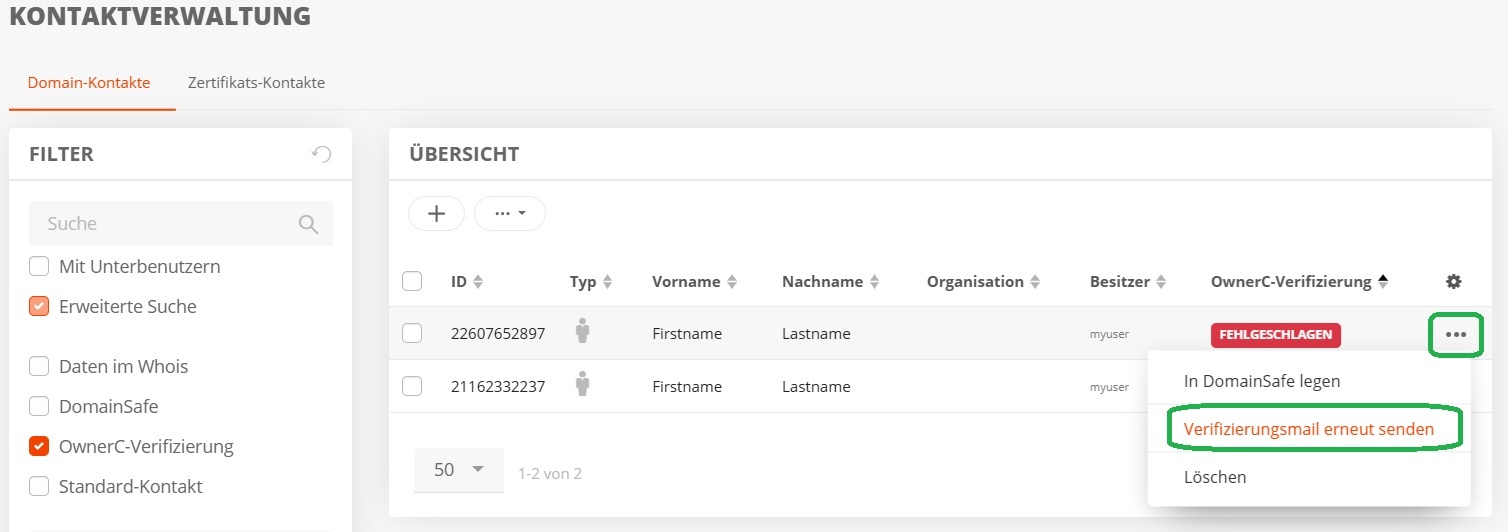Click the FEHLGESCHLAGEN status badge

pos(1276,334)
